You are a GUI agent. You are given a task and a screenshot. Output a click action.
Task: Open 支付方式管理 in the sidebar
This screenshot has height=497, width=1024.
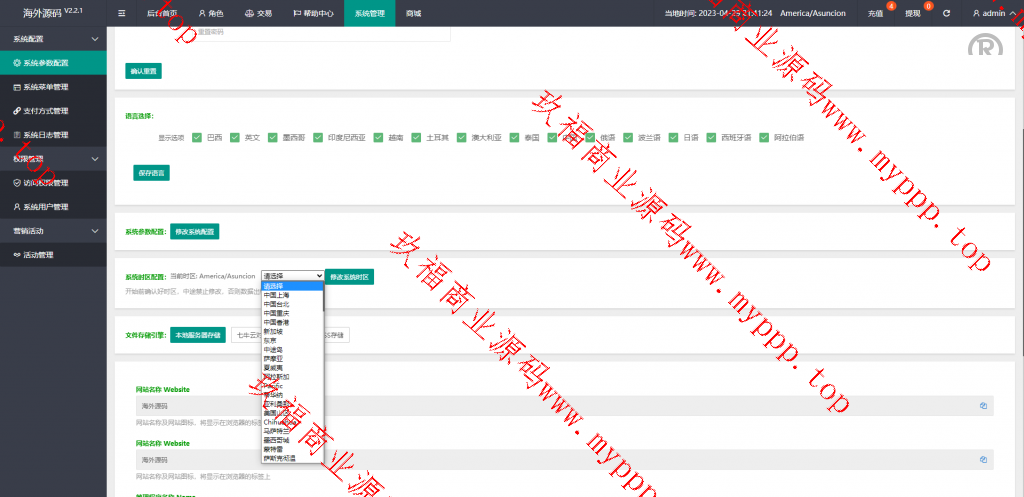click(x=45, y=111)
